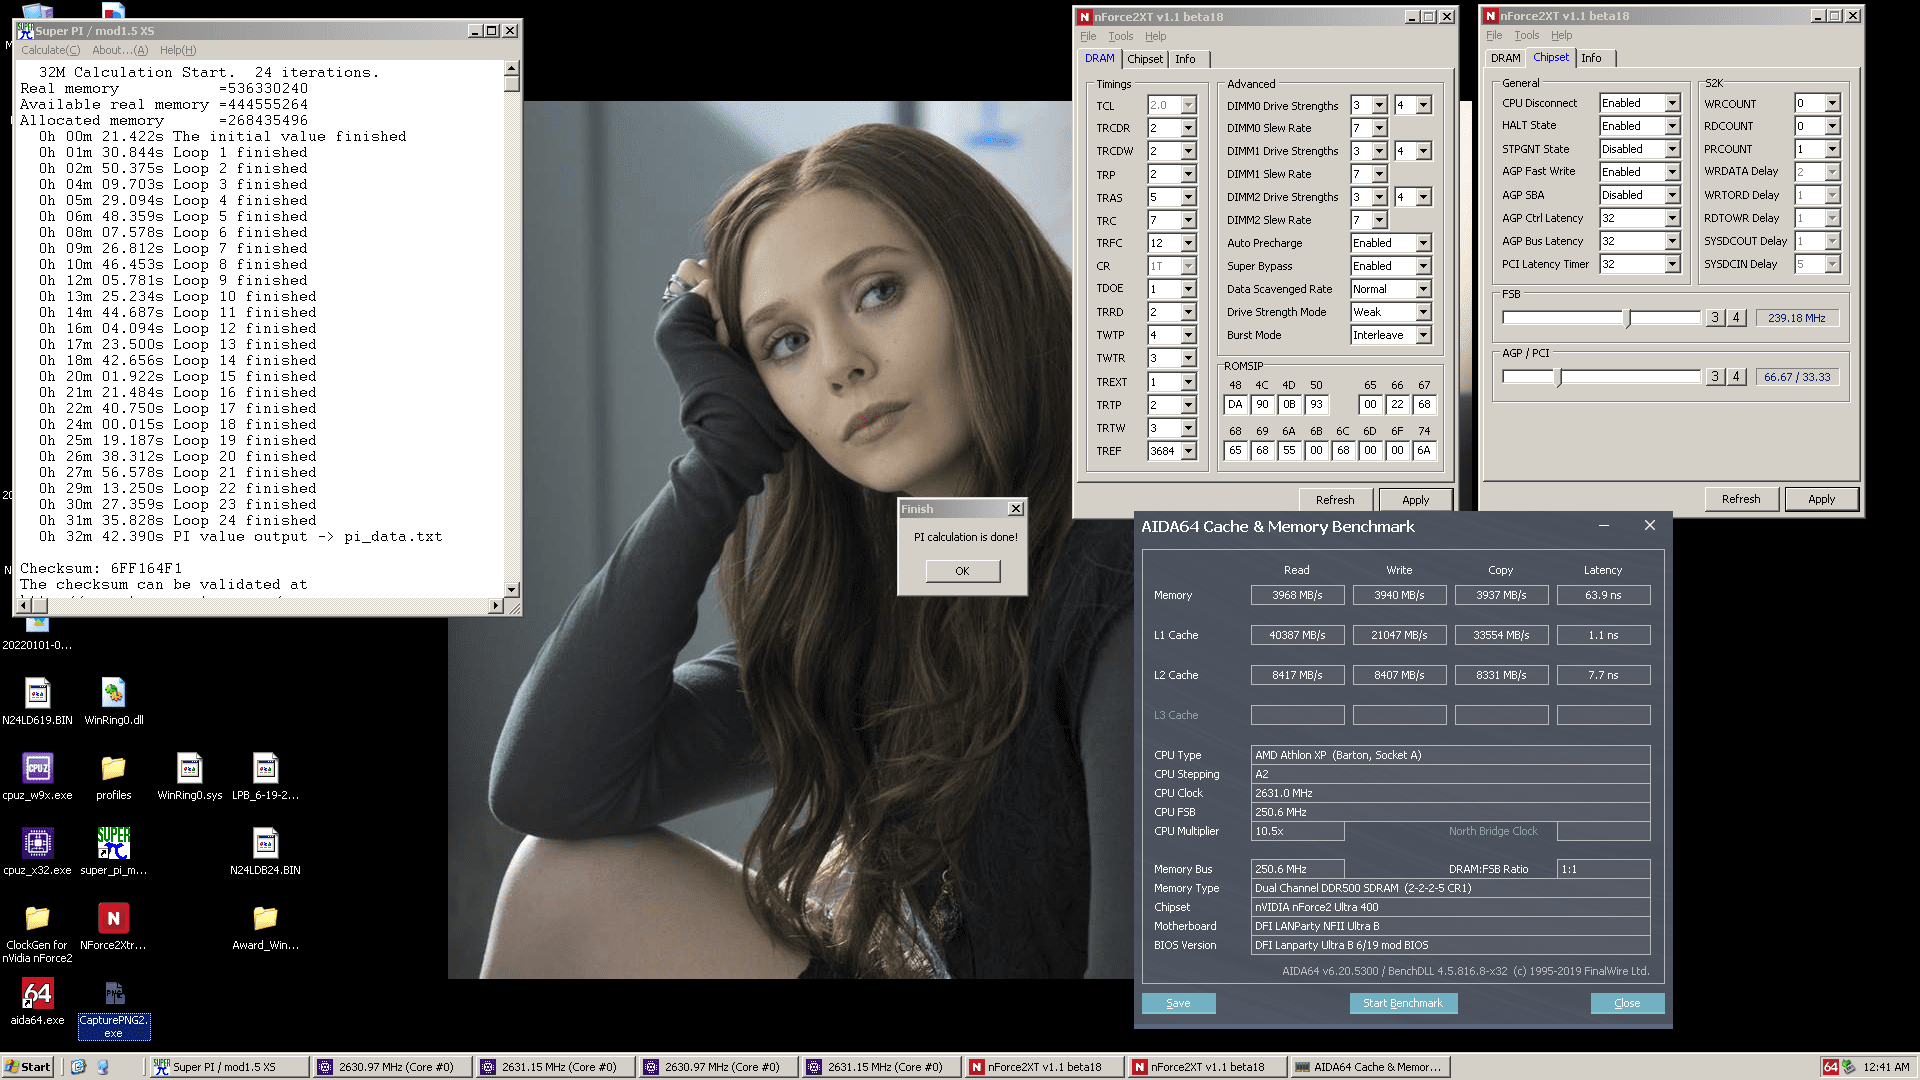This screenshot has height=1080, width=1920.
Task: Open the WinRing0.dll file icon
Action: click(113, 694)
